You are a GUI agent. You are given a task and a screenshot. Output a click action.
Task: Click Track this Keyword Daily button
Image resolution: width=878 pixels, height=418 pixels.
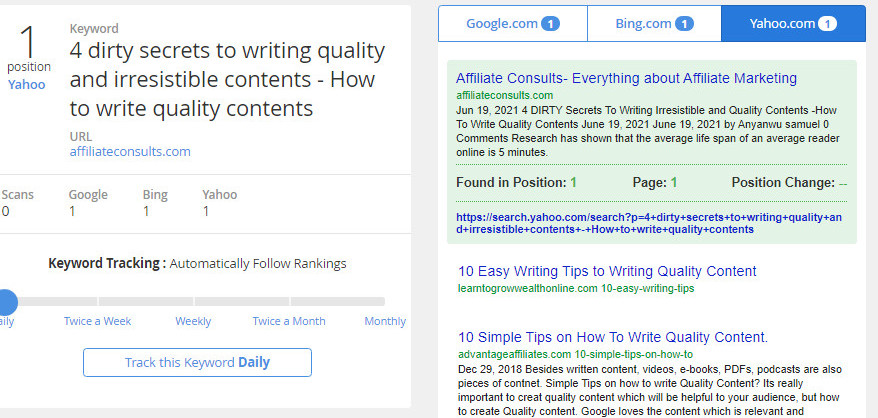click(x=197, y=362)
